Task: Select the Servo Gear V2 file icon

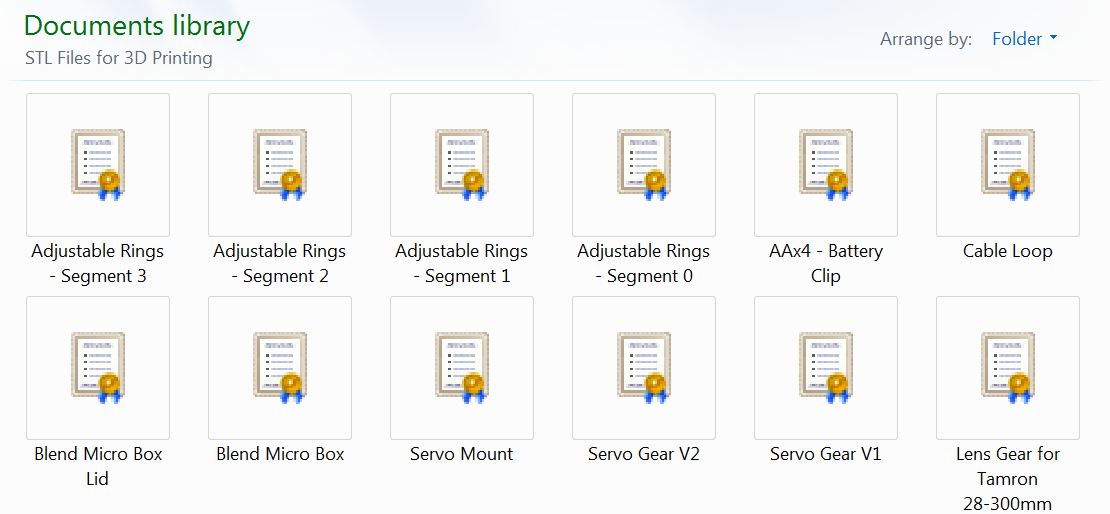Action: (643, 368)
